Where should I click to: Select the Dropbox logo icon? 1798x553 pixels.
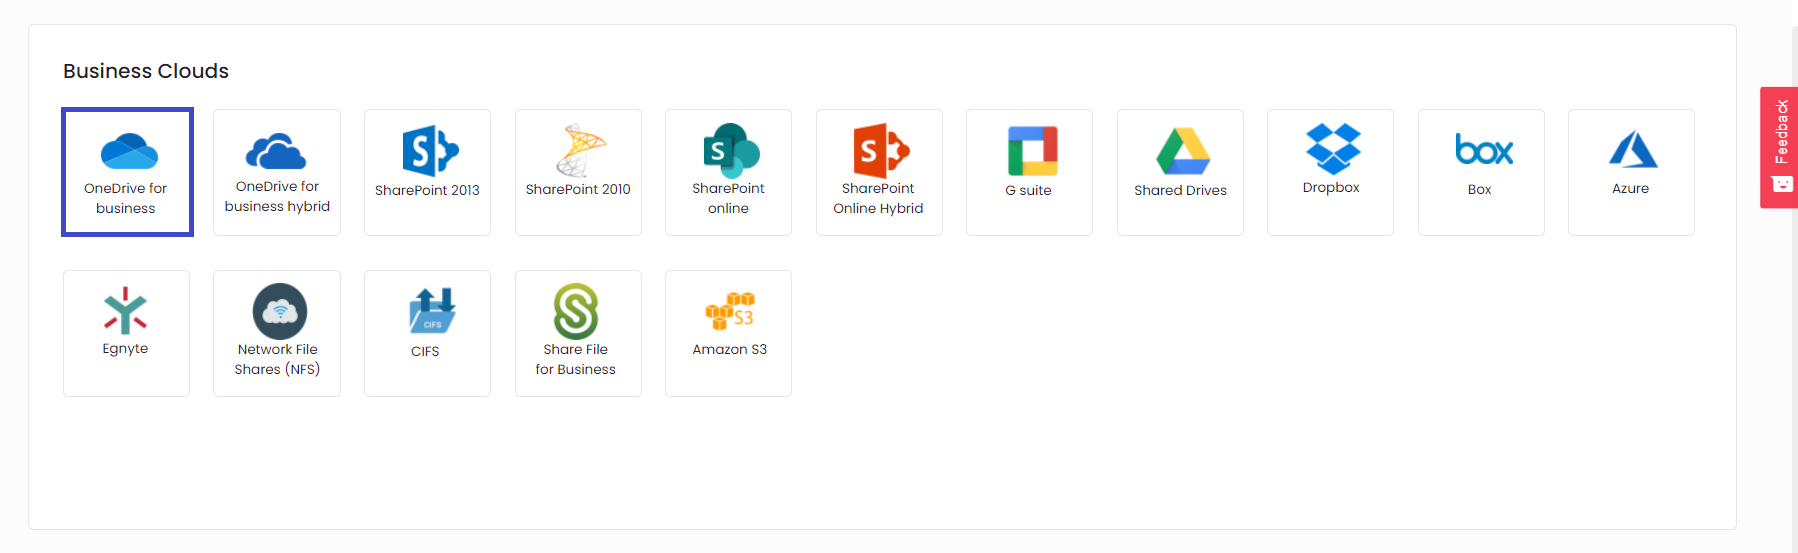coord(1333,148)
